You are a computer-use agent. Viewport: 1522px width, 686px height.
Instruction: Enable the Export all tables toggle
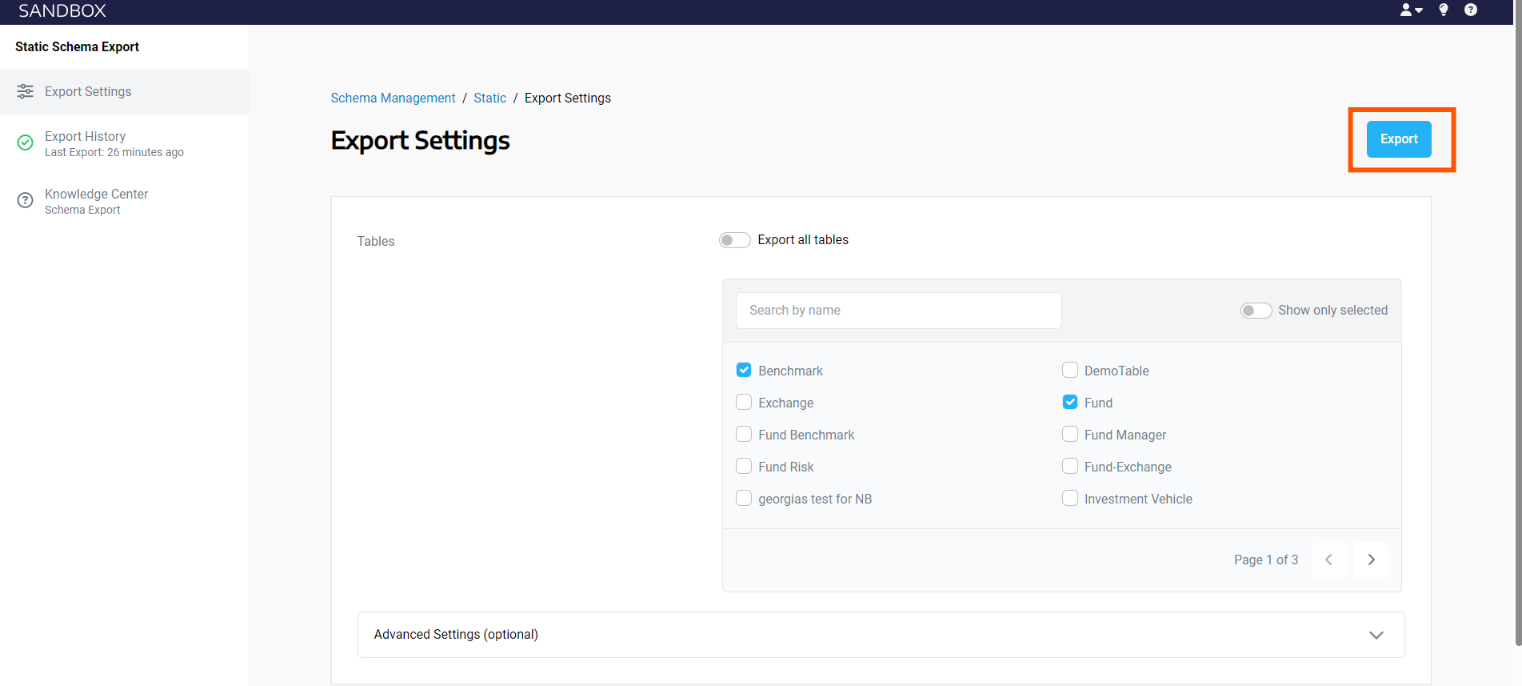click(734, 240)
